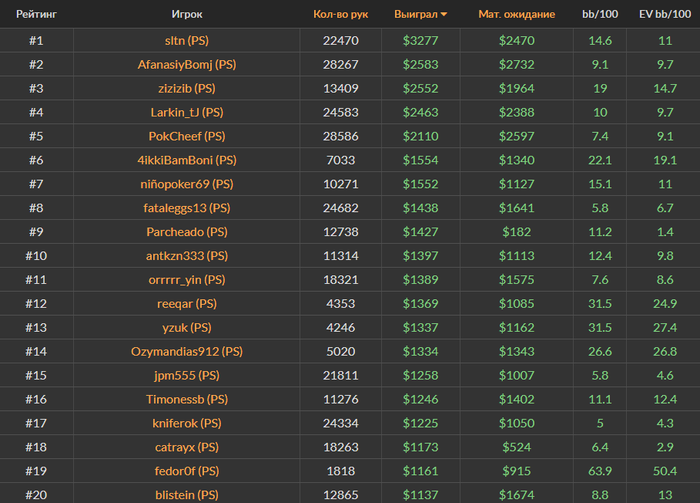This screenshot has width=700, height=503.
Task: Open 4ikkiBamBoni (PS) profile link
Action: click(187, 160)
